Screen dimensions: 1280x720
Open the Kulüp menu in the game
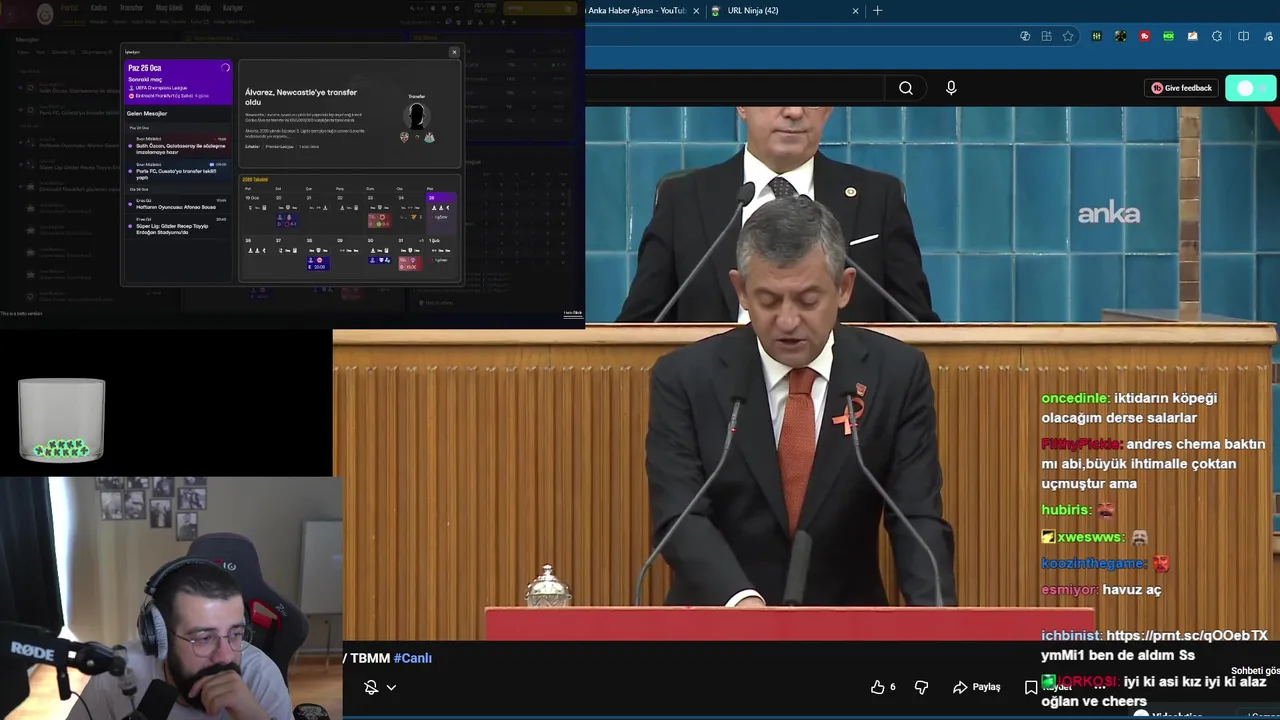202,8
